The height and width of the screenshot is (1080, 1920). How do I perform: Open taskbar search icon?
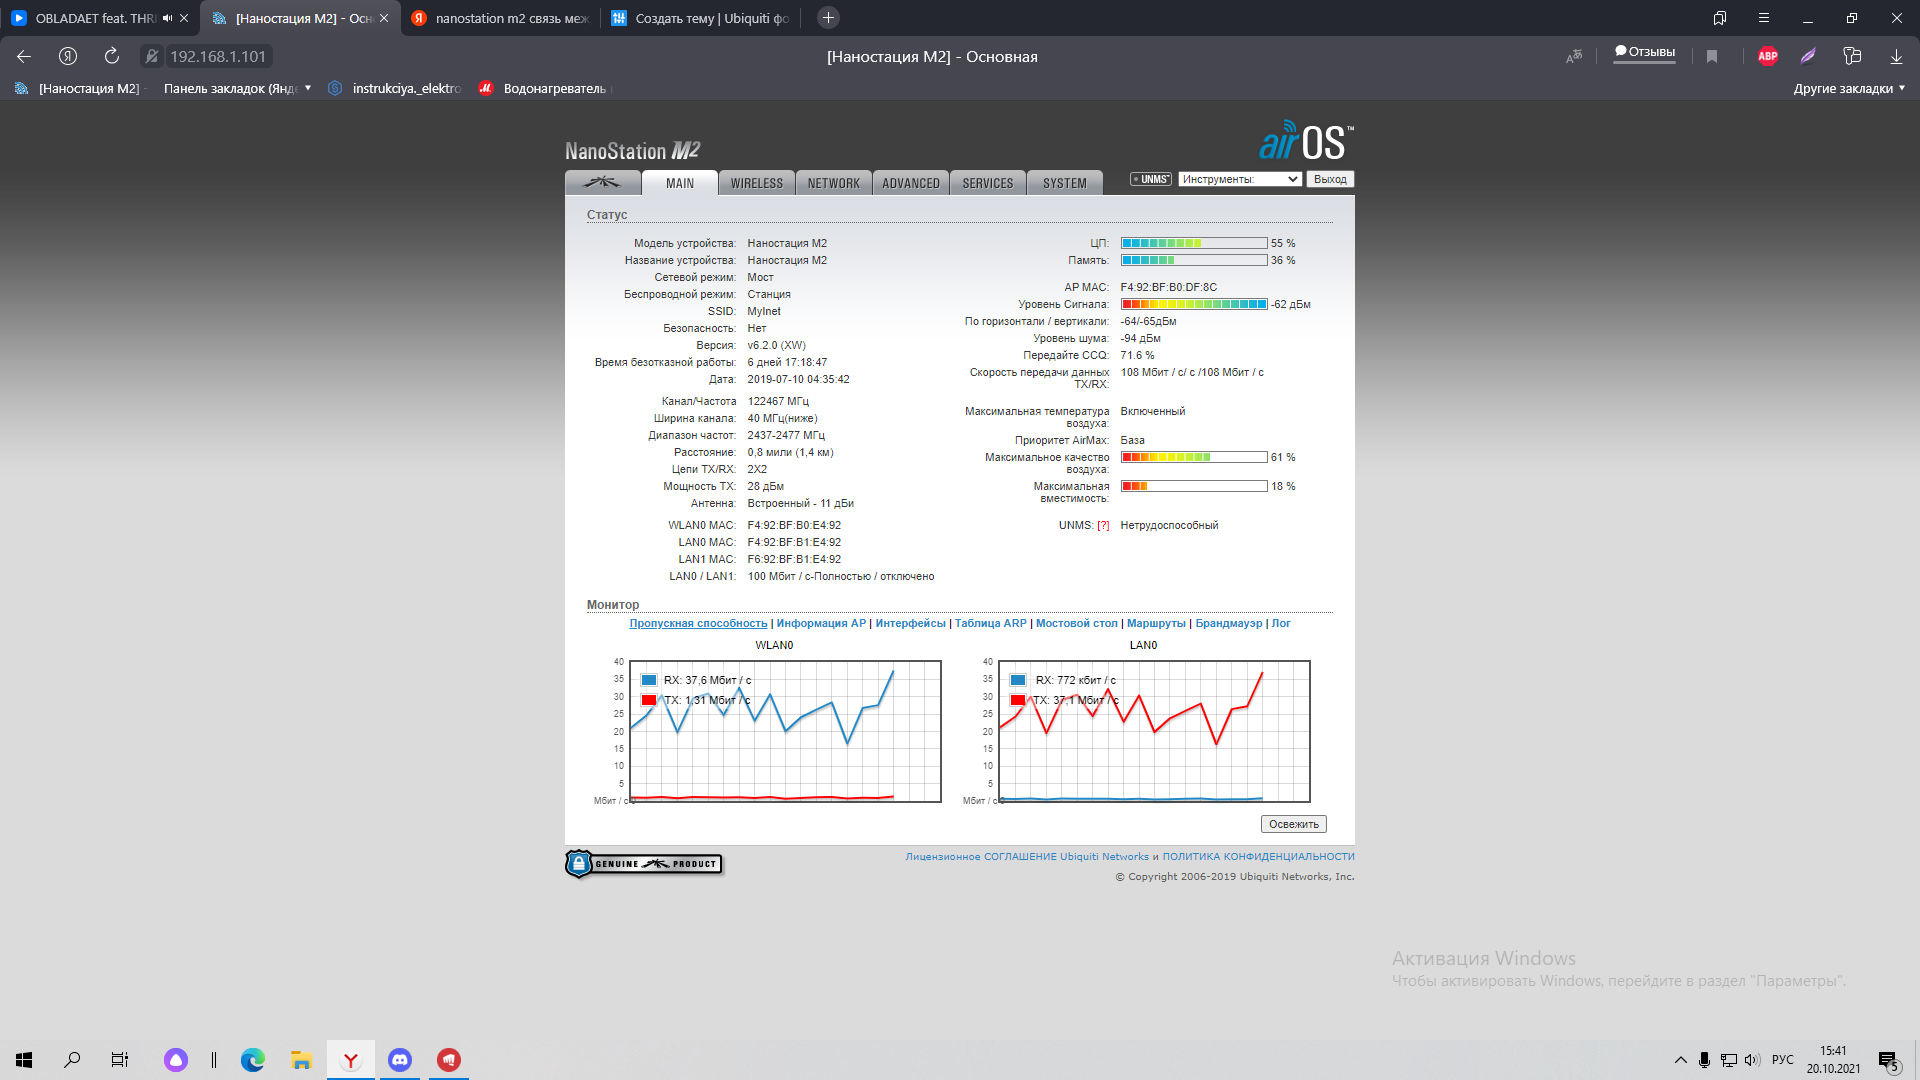click(x=72, y=1060)
